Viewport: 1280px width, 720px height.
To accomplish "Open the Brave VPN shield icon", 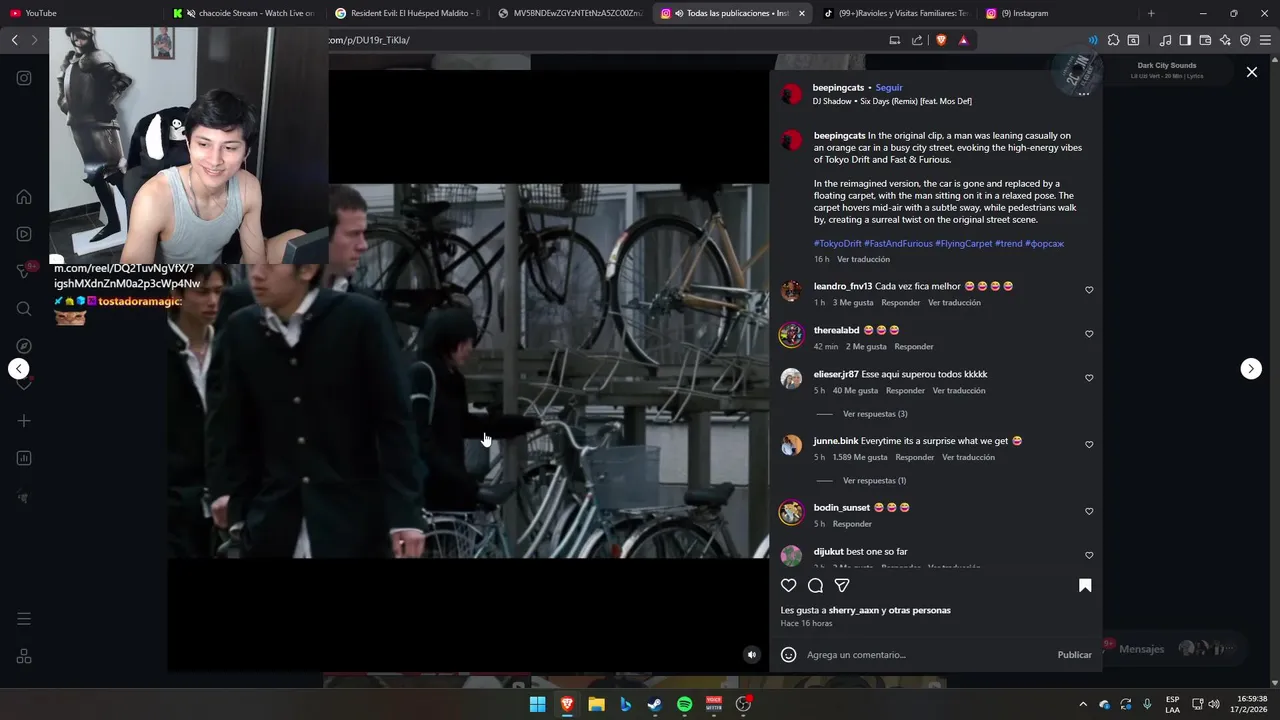I will [x=1245, y=40].
